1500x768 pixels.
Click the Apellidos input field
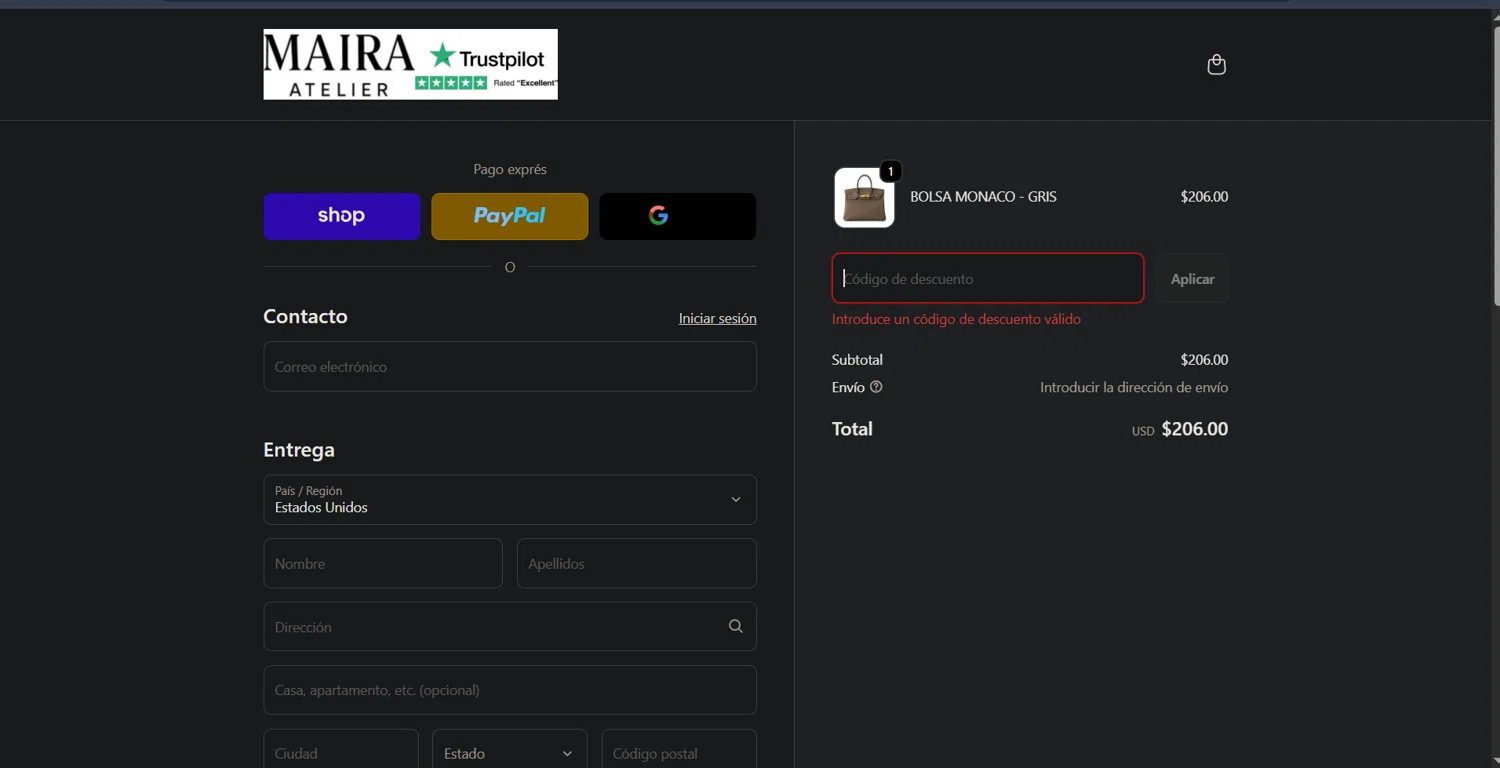pyautogui.click(x=637, y=564)
